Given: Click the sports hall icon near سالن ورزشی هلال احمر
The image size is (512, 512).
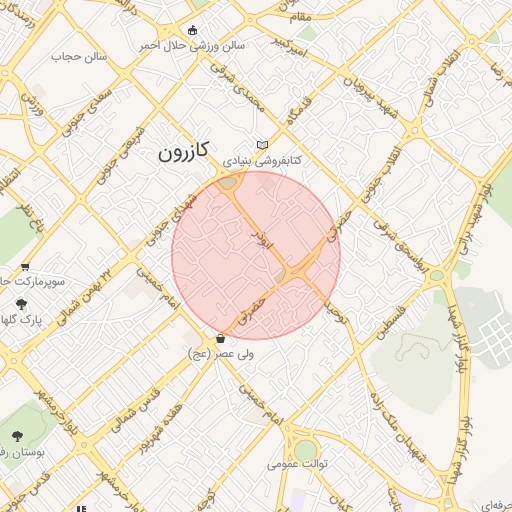Looking at the screenshot, I should (x=192, y=31).
